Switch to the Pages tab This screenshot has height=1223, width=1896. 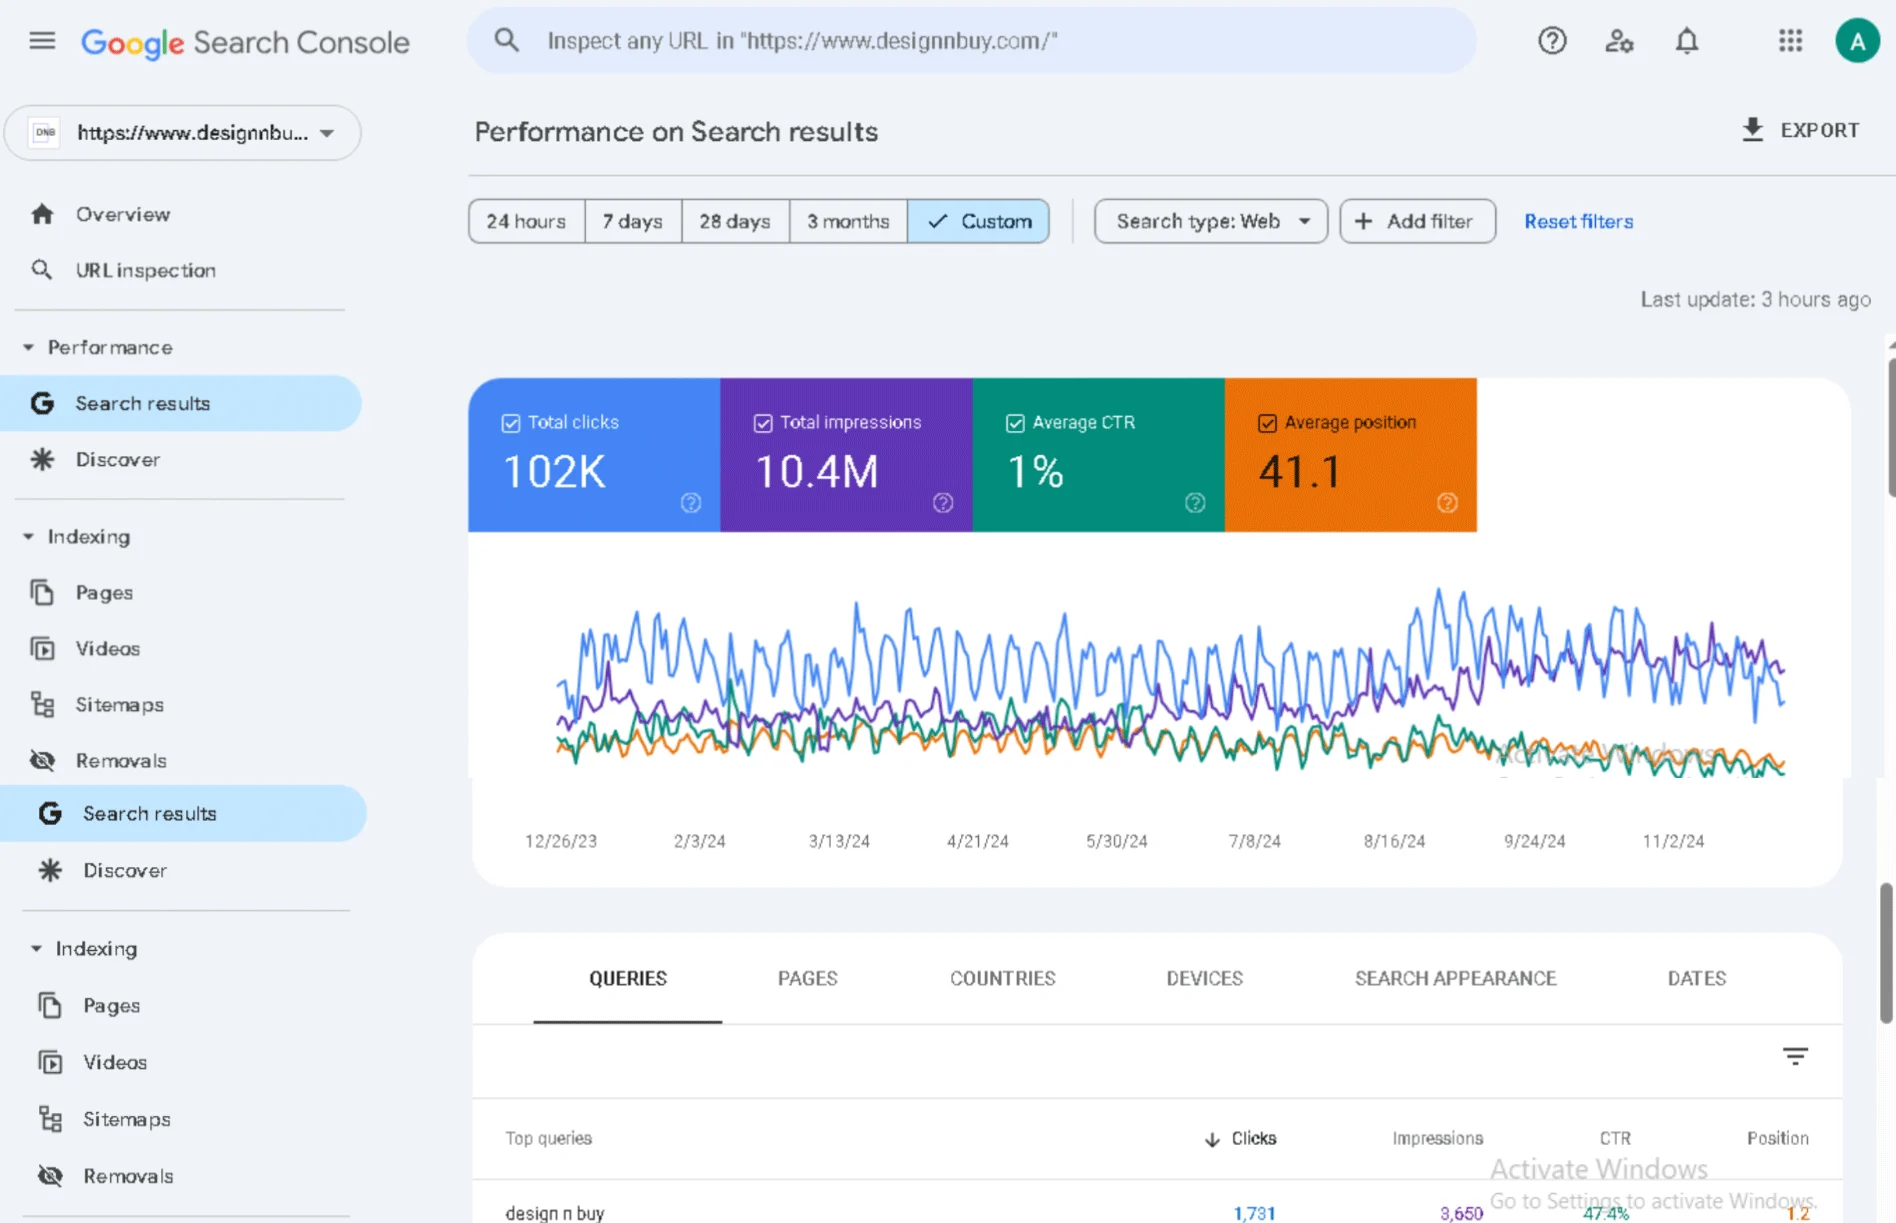click(807, 978)
